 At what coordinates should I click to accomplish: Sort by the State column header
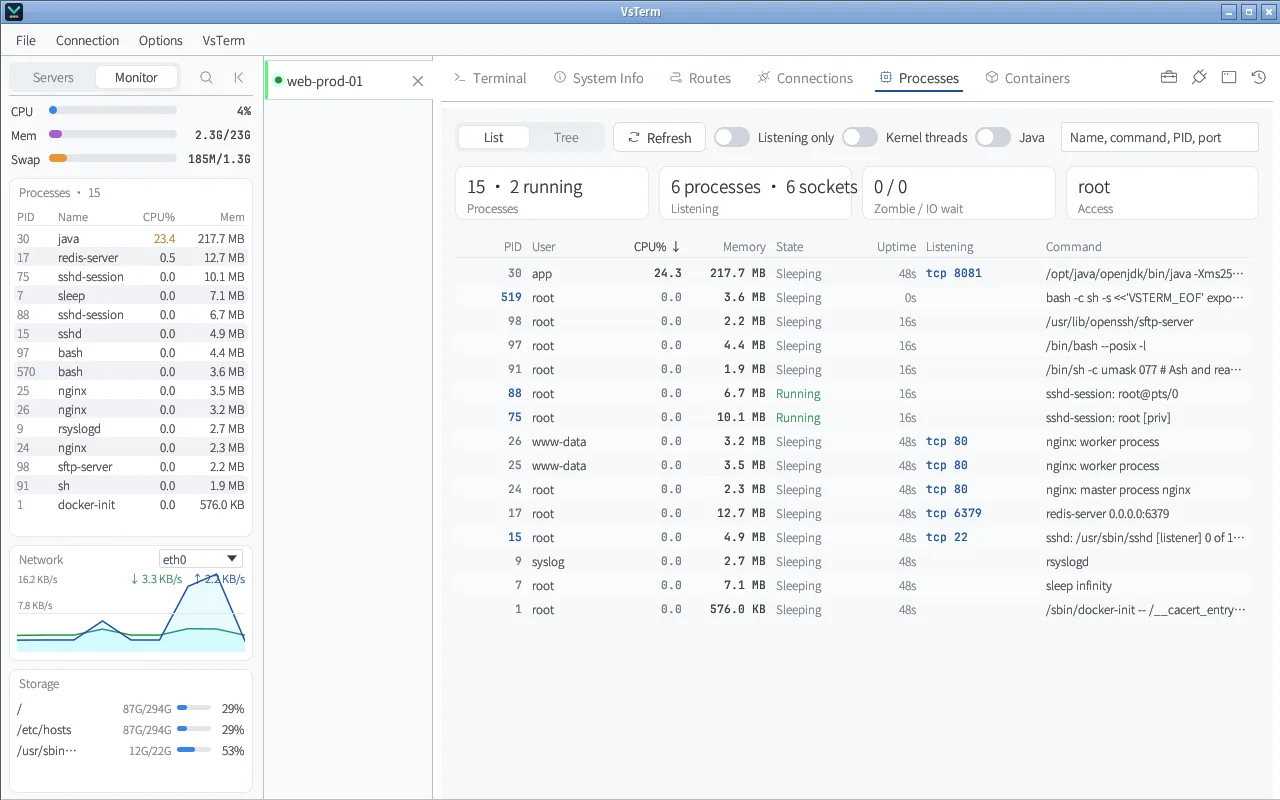[789, 247]
